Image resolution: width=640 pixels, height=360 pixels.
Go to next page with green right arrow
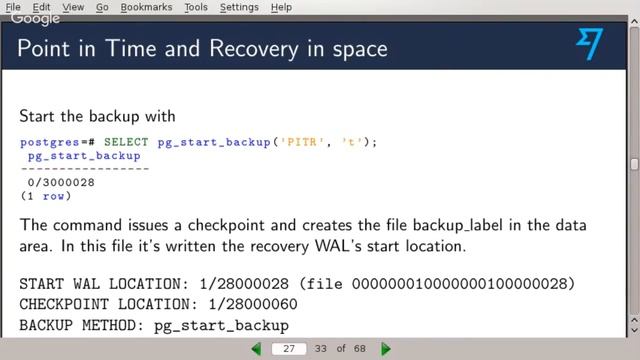[x=386, y=349]
